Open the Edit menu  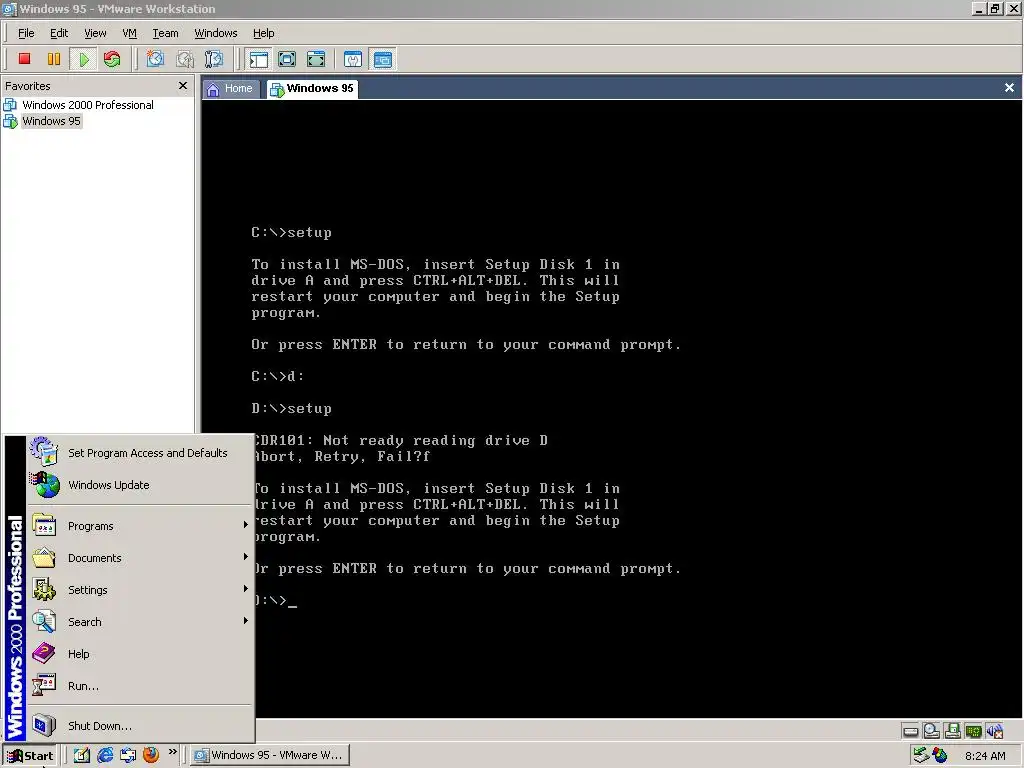(59, 33)
